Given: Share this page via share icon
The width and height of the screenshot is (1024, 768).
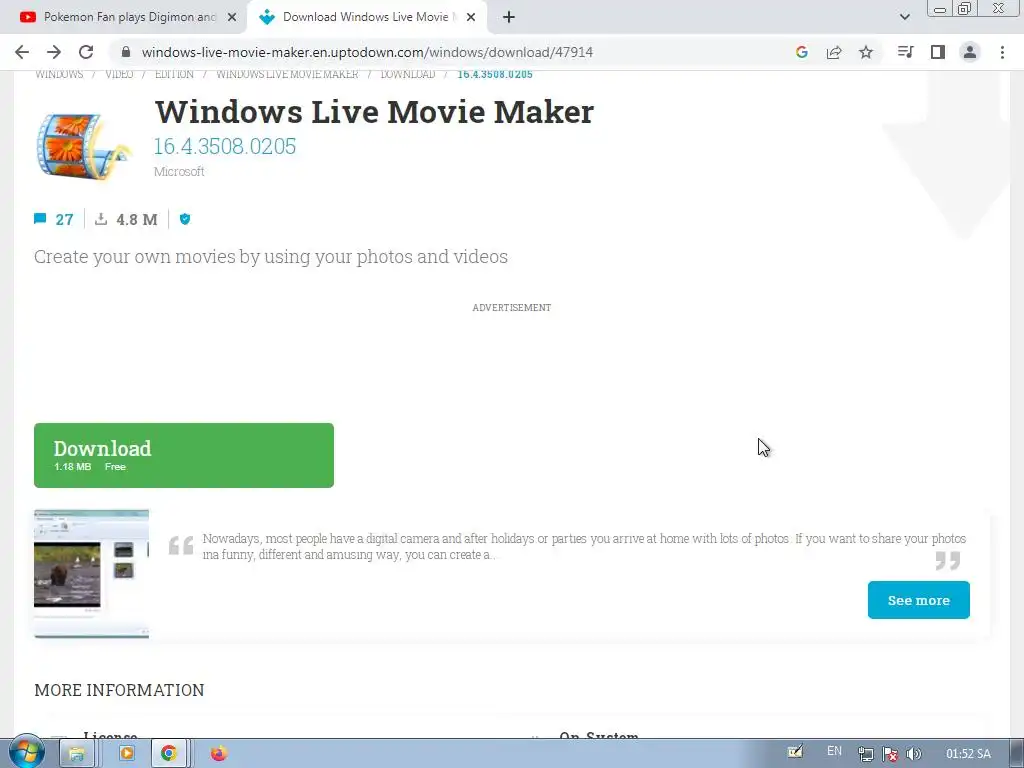Looking at the screenshot, I should pyautogui.click(x=834, y=52).
